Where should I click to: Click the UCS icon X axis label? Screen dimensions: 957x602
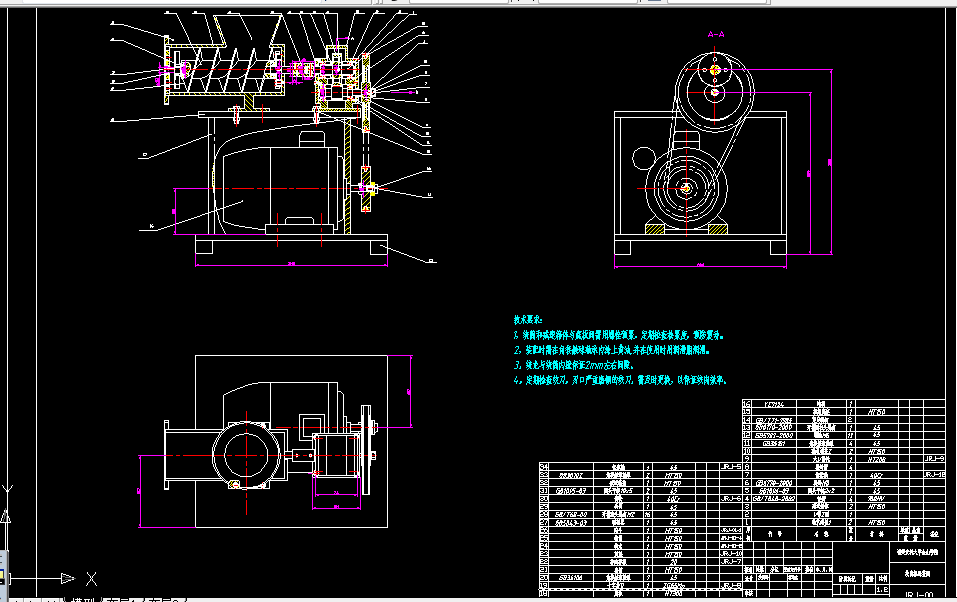point(92,579)
